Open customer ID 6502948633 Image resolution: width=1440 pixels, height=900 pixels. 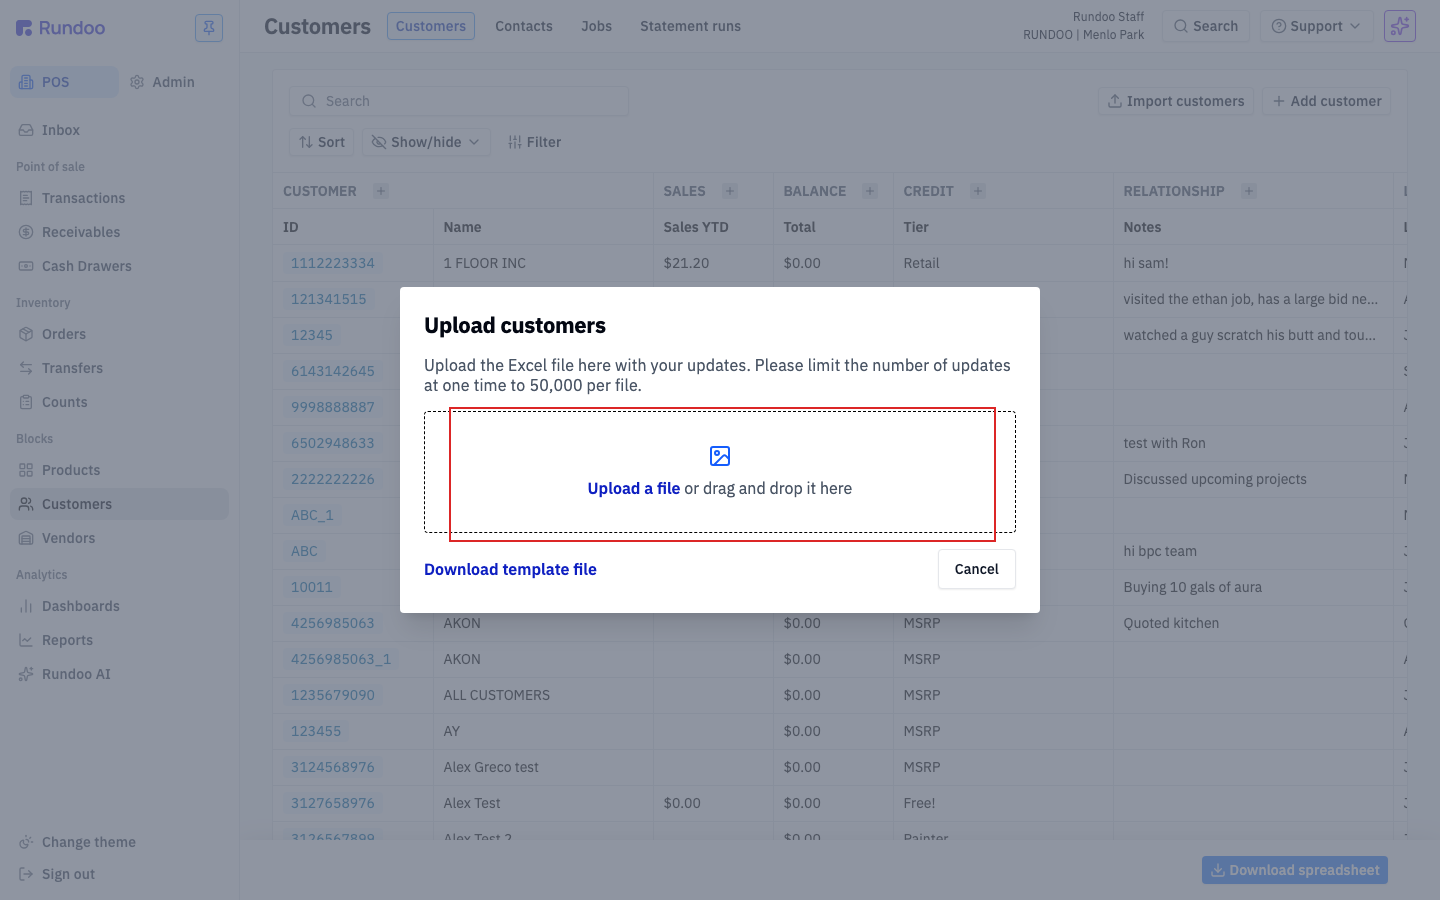333,443
